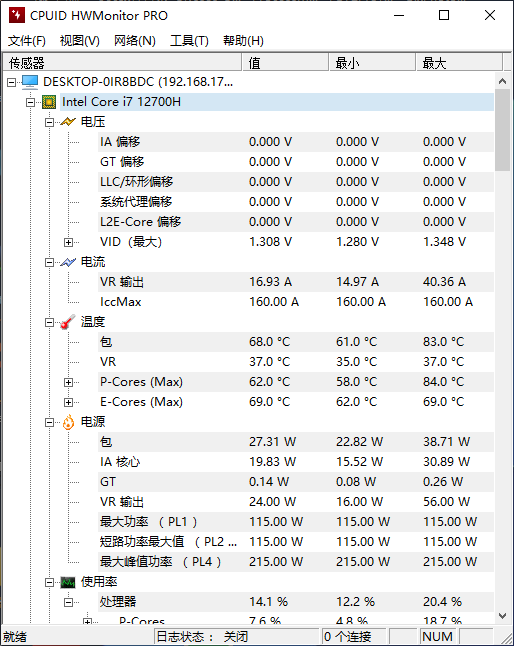Click the Intel Core i7 12700H chip icon
The width and height of the screenshot is (514, 646).
[49, 102]
